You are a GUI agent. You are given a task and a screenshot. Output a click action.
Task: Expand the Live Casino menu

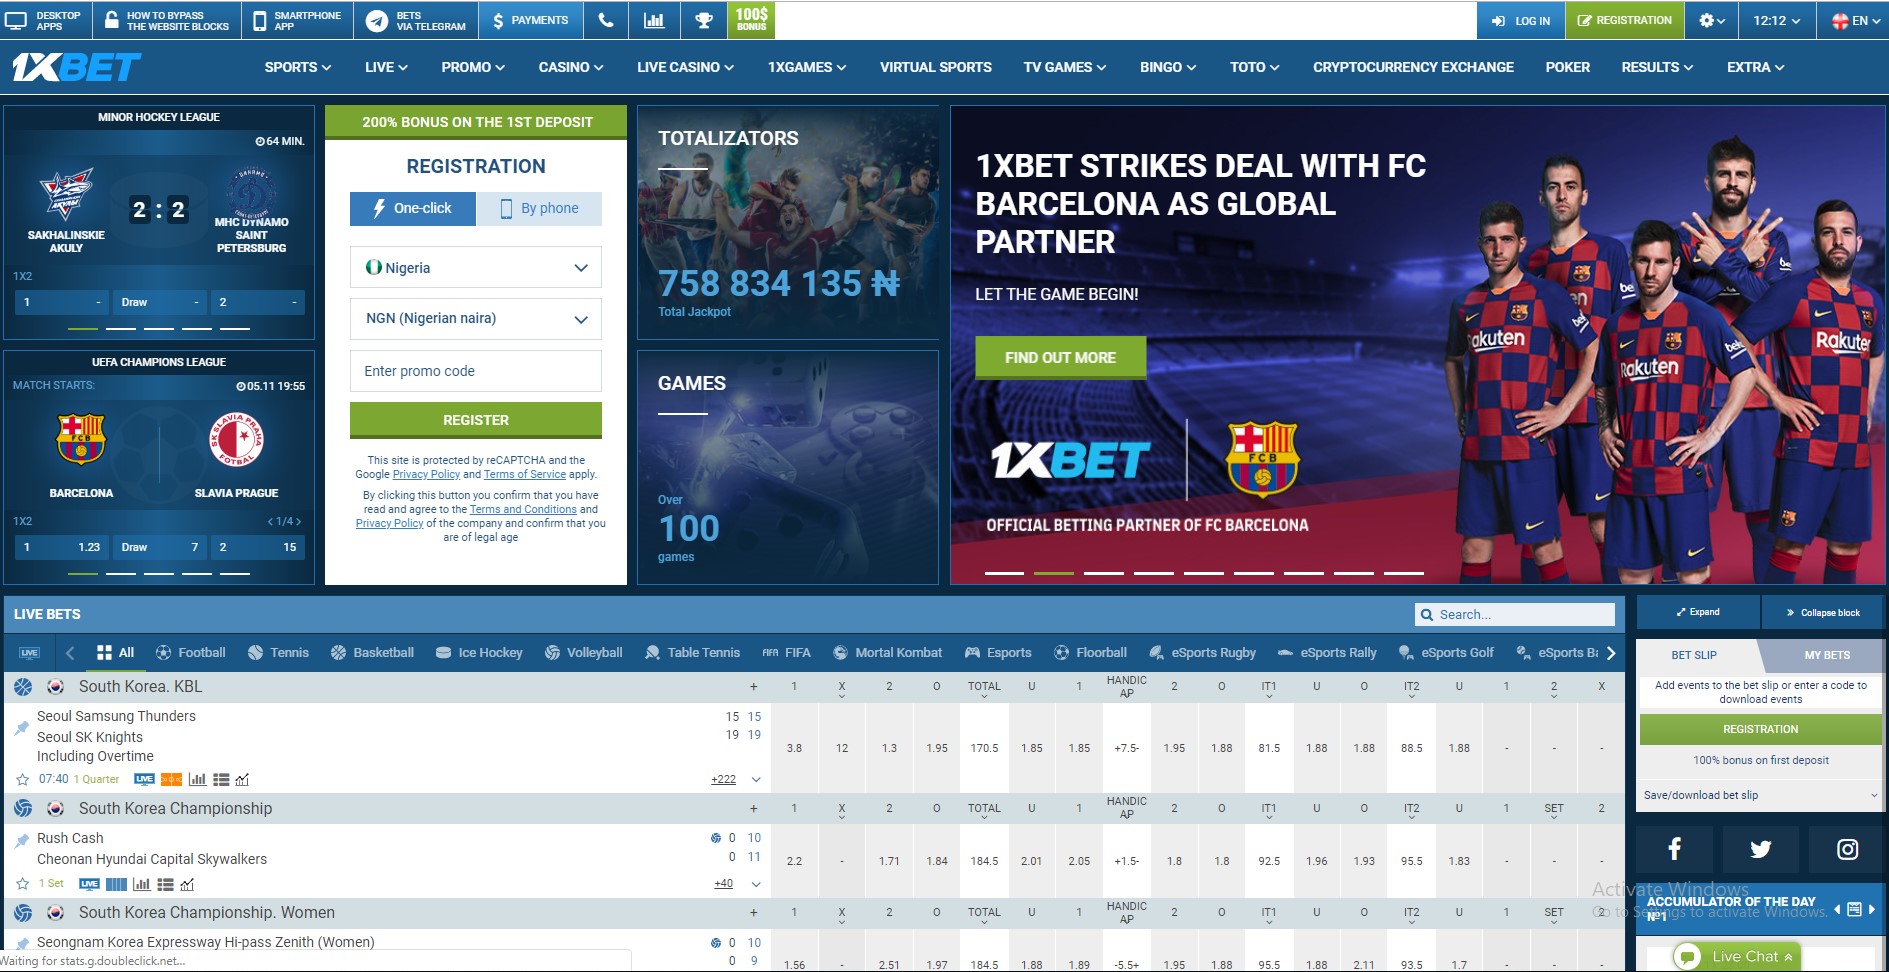pyautogui.click(x=685, y=67)
